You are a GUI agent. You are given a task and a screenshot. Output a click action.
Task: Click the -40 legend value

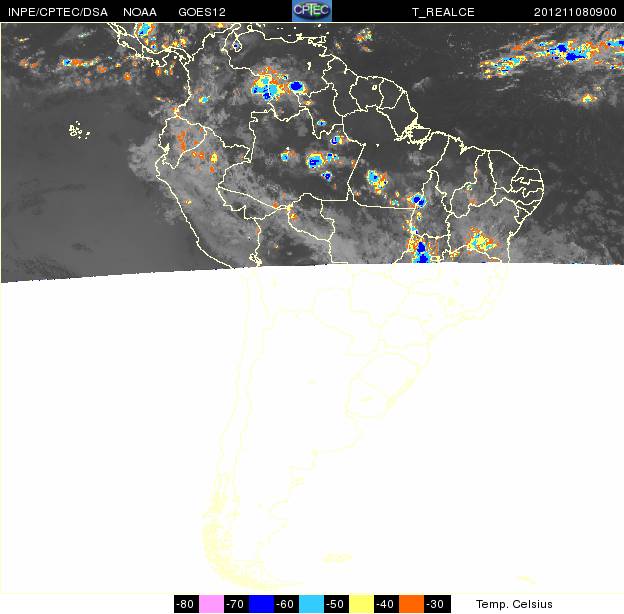(x=385, y=604)
